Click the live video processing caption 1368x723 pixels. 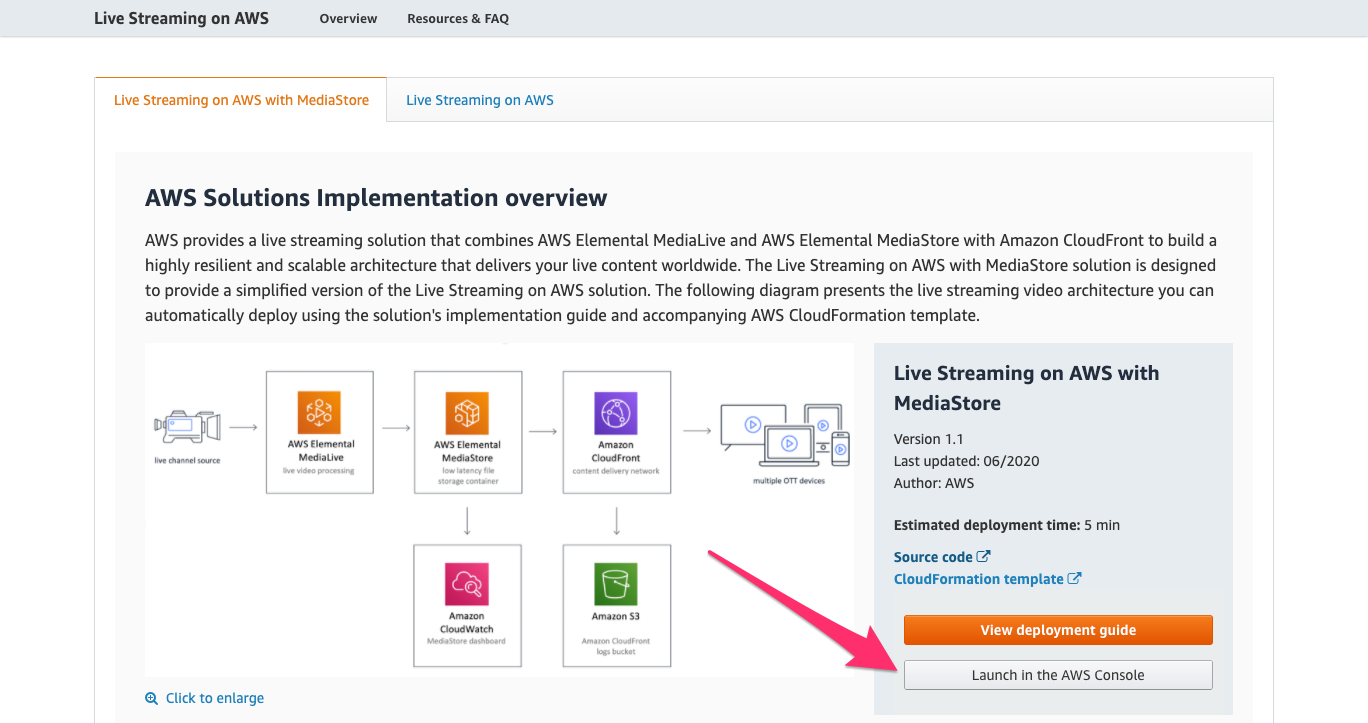320,471
